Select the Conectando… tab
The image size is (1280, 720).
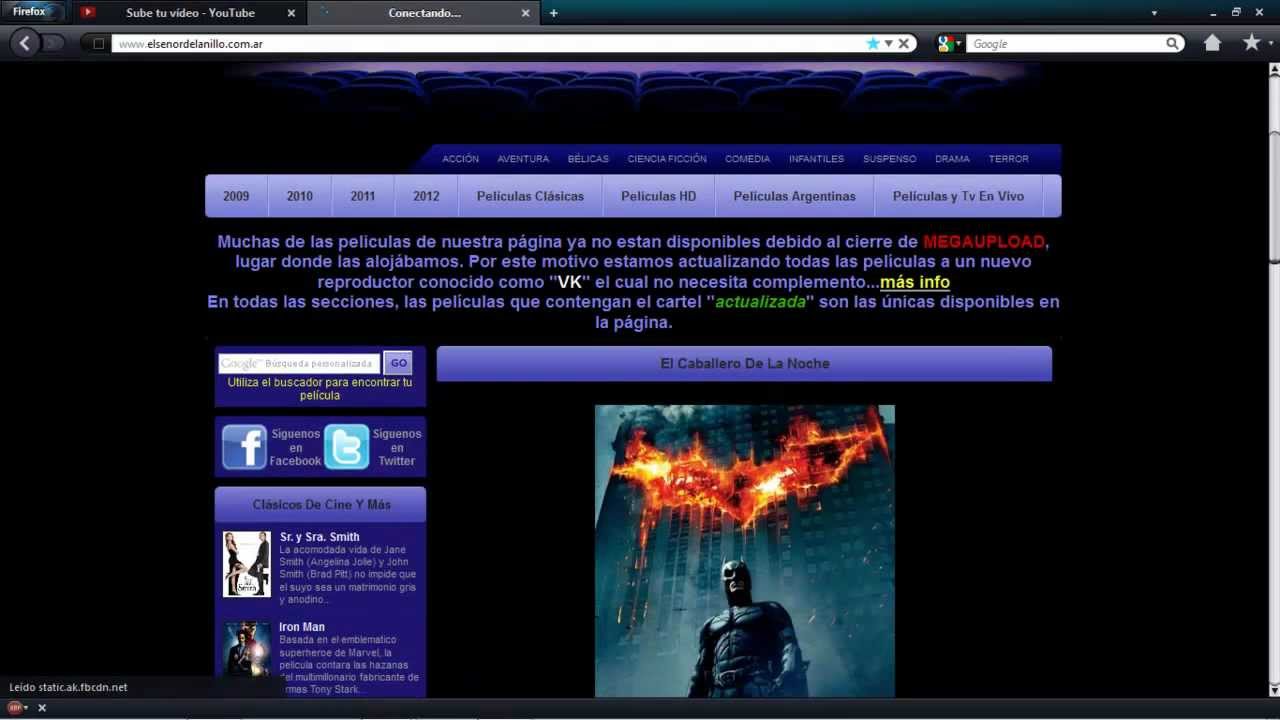coord(424,13)
